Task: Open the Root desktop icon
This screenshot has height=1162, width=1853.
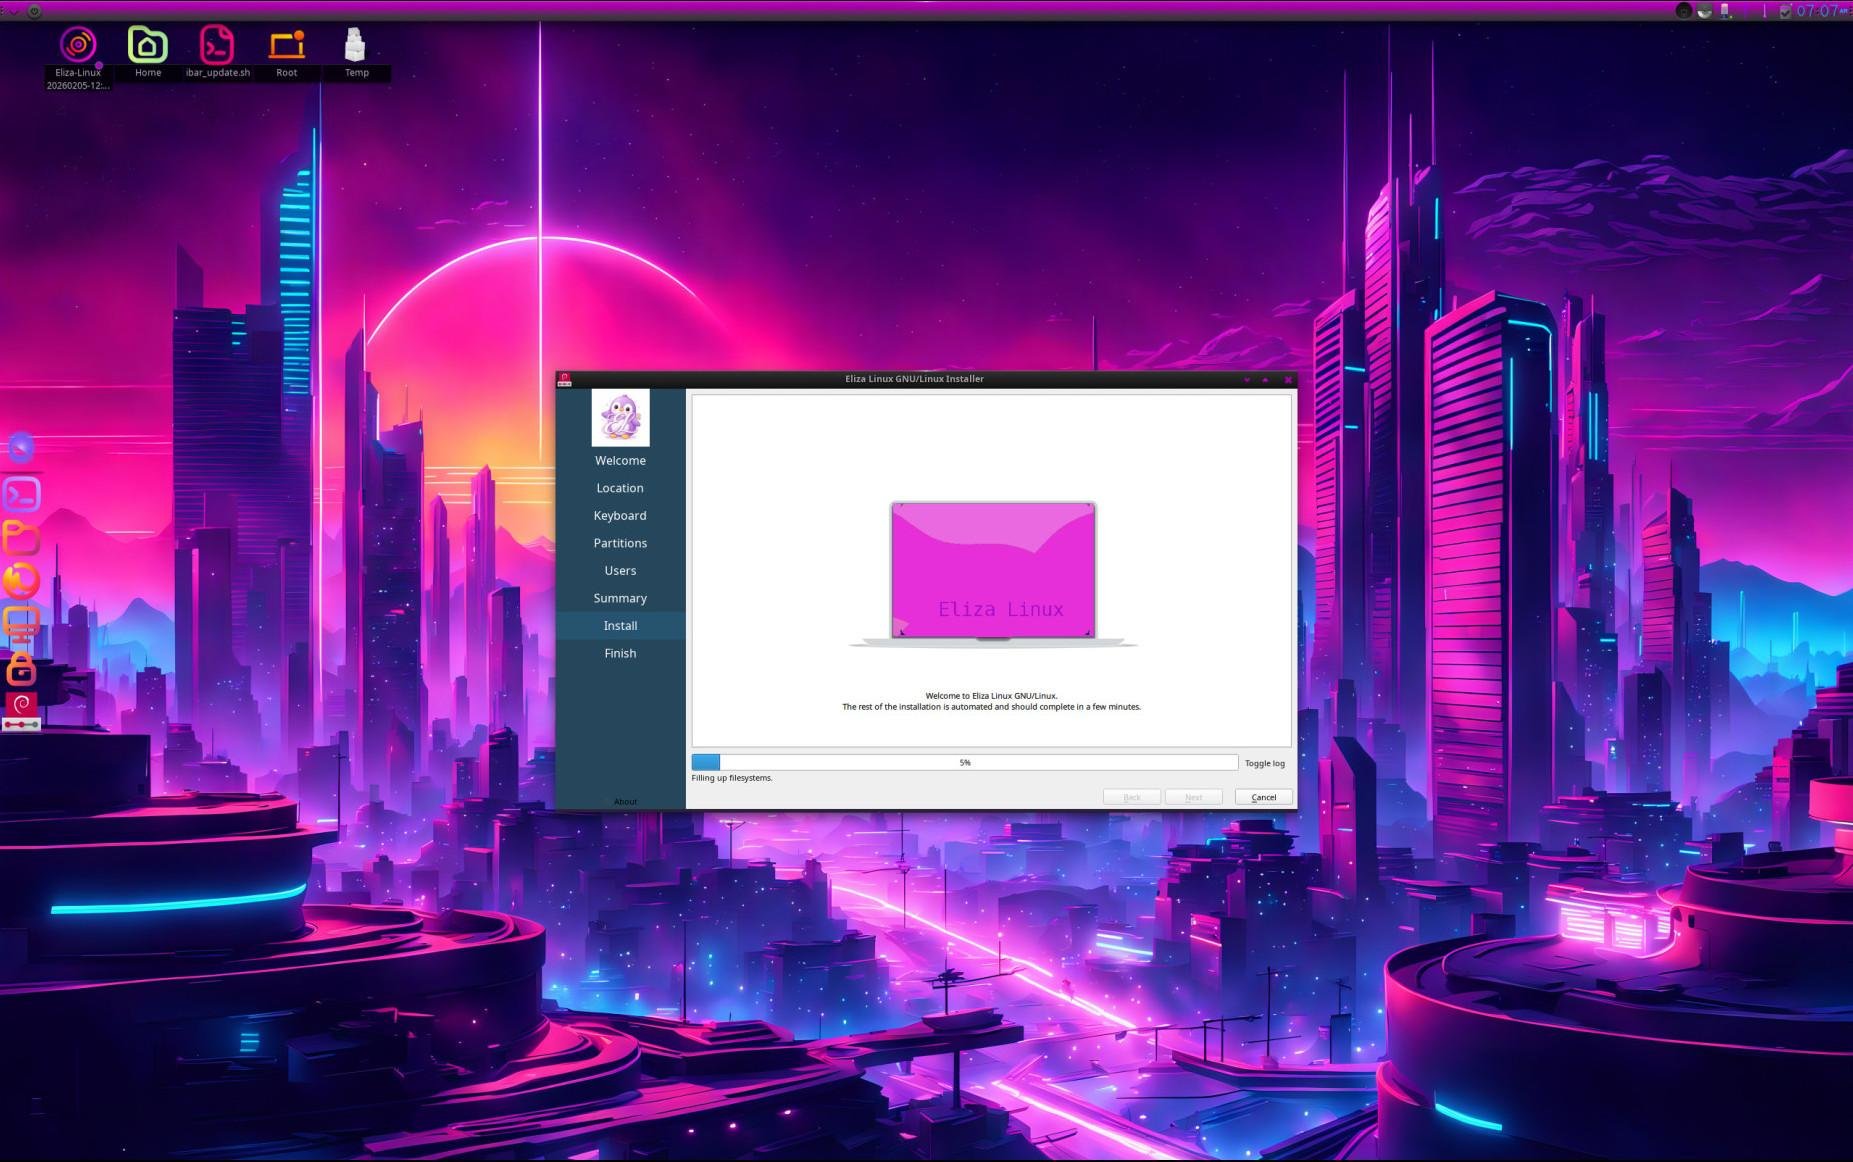Action: (287, 46)
